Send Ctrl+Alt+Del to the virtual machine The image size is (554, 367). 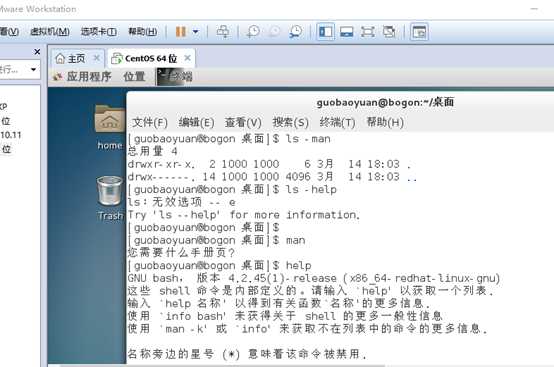(x=223, y=32)
